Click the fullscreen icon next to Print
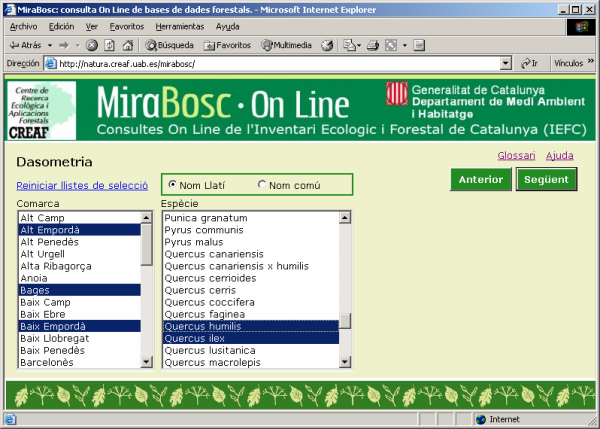600x429 pixels. pos(391,45)
